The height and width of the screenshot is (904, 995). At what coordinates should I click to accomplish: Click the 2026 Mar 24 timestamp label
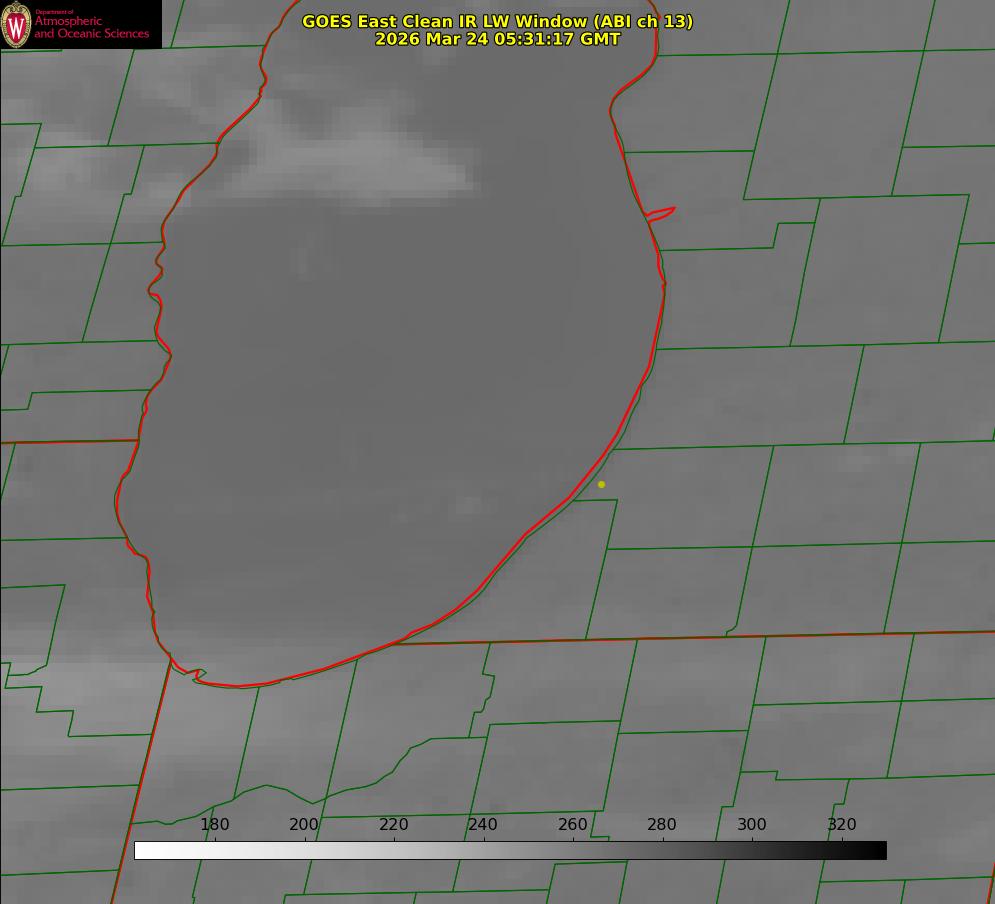pyautogui.click(x=497, y=39)
